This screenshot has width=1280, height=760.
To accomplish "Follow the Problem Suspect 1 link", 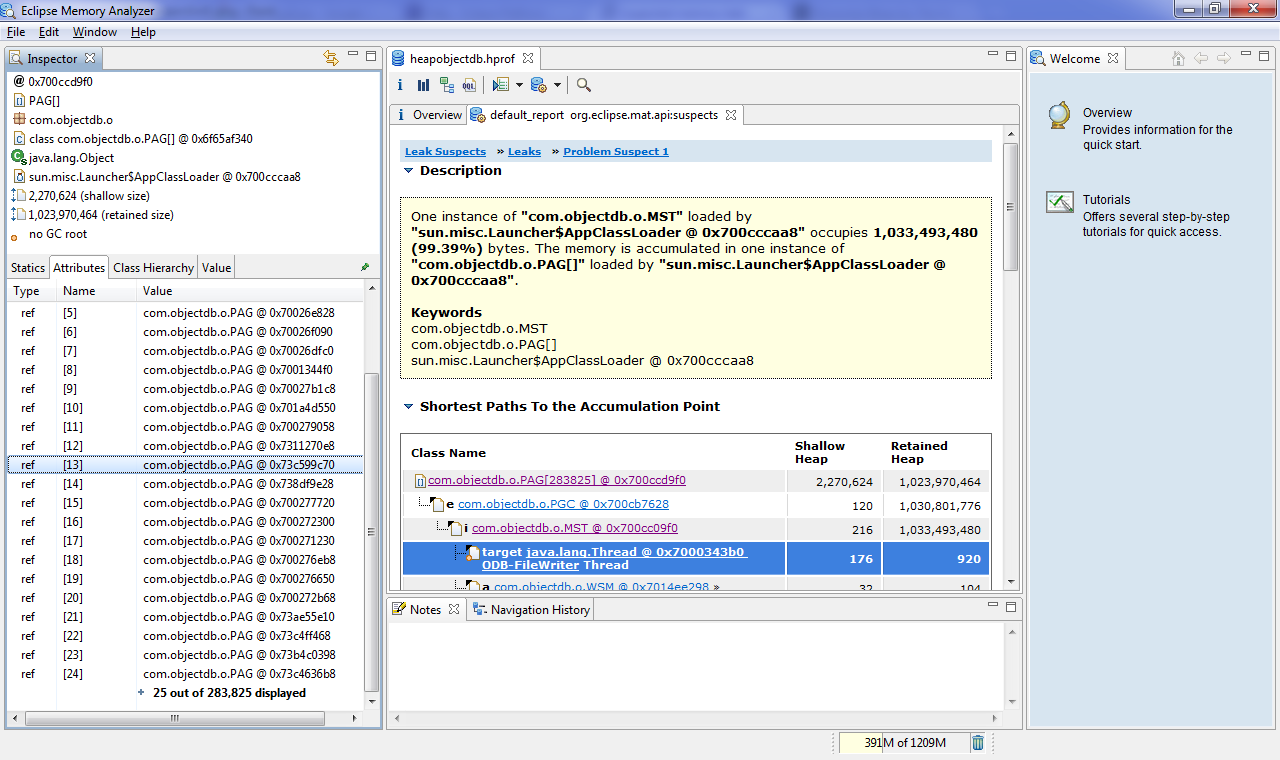I will click(x=616, y=152).
